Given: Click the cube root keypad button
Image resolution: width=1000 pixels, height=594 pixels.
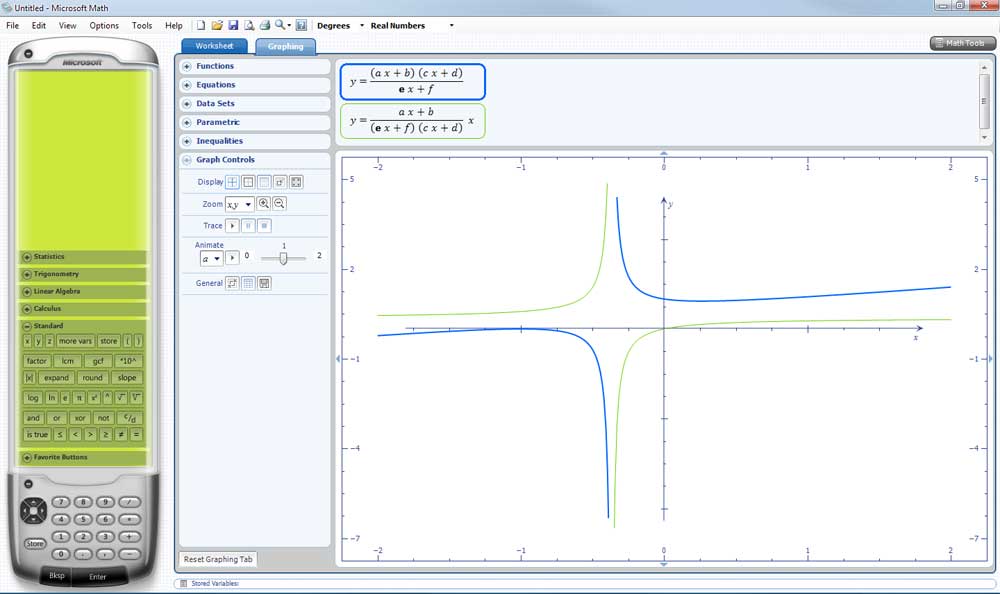Looking at the screenshot, I should click(x=136, y=397).
